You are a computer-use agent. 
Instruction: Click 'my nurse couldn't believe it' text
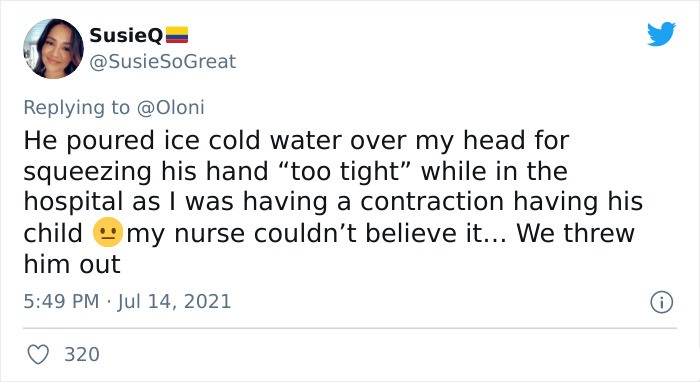[x=317, y=233]
